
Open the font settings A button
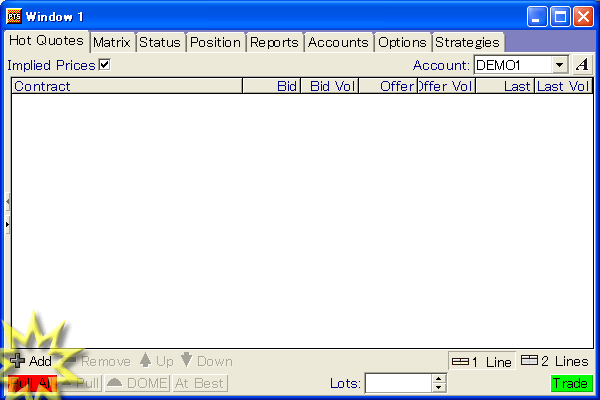[582, 65]
